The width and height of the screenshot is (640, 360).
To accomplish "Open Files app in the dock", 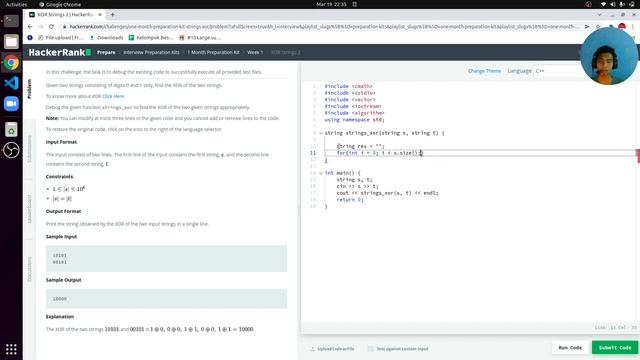I will click(x=11, y=41).
